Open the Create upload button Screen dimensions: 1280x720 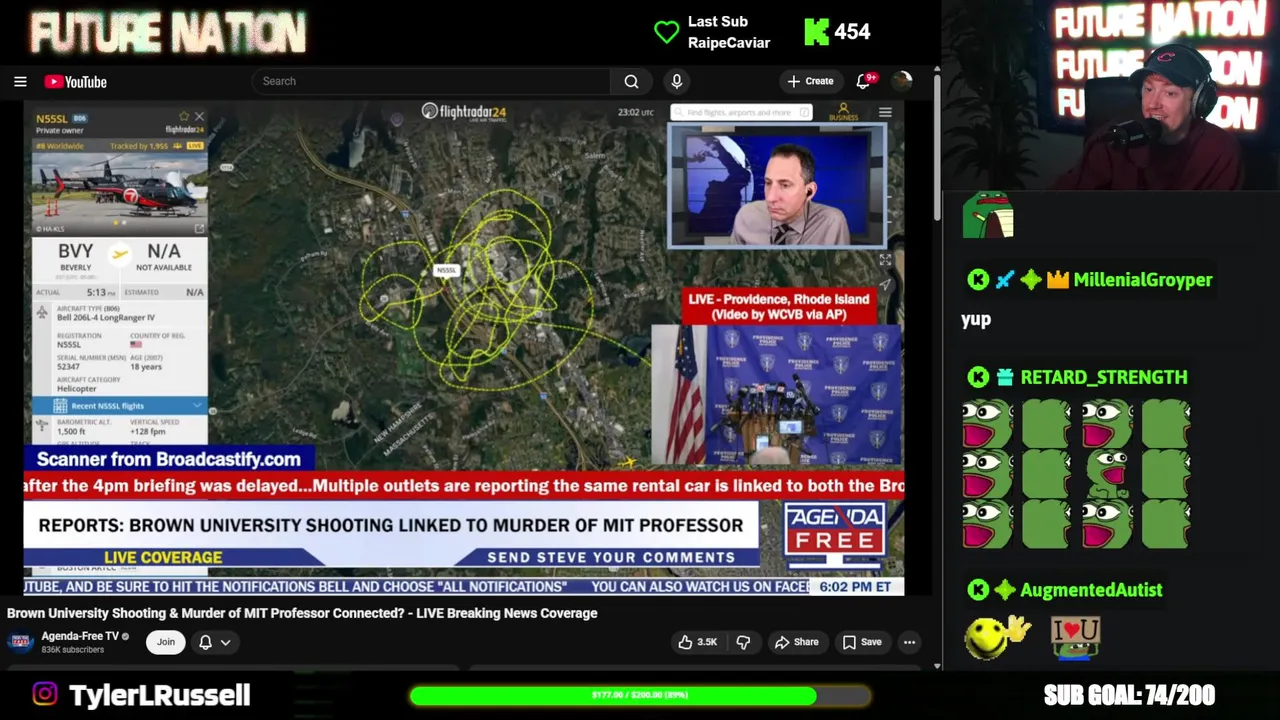pos(810,81)
